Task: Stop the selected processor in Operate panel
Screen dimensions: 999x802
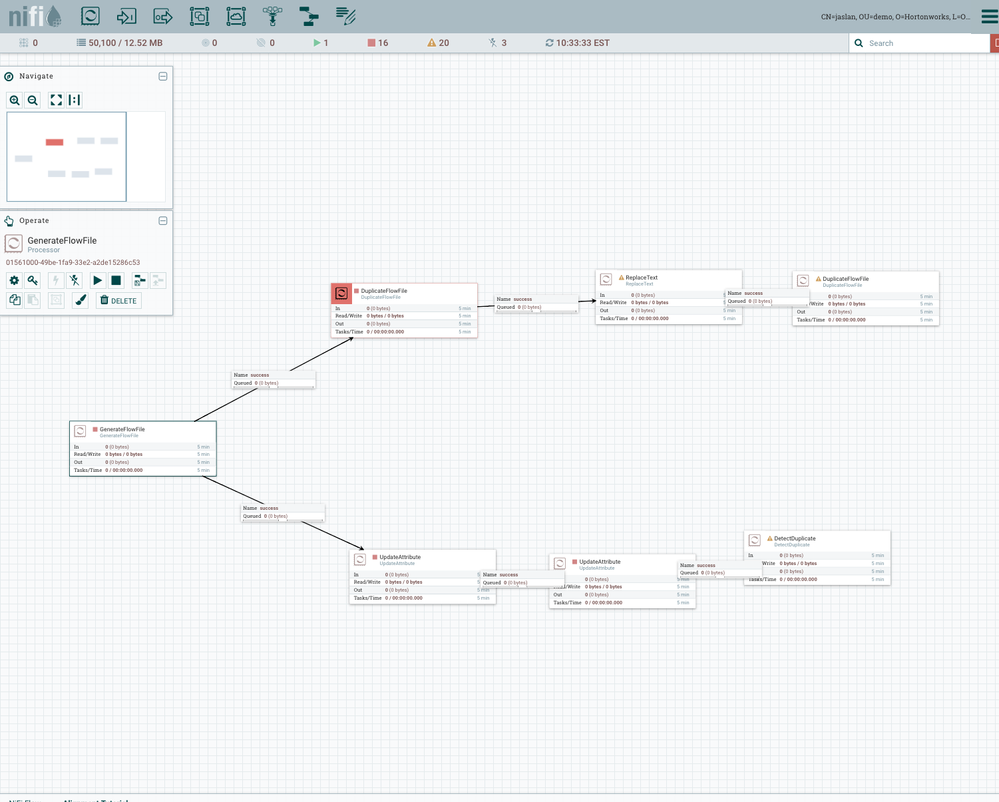Action: 116,281
